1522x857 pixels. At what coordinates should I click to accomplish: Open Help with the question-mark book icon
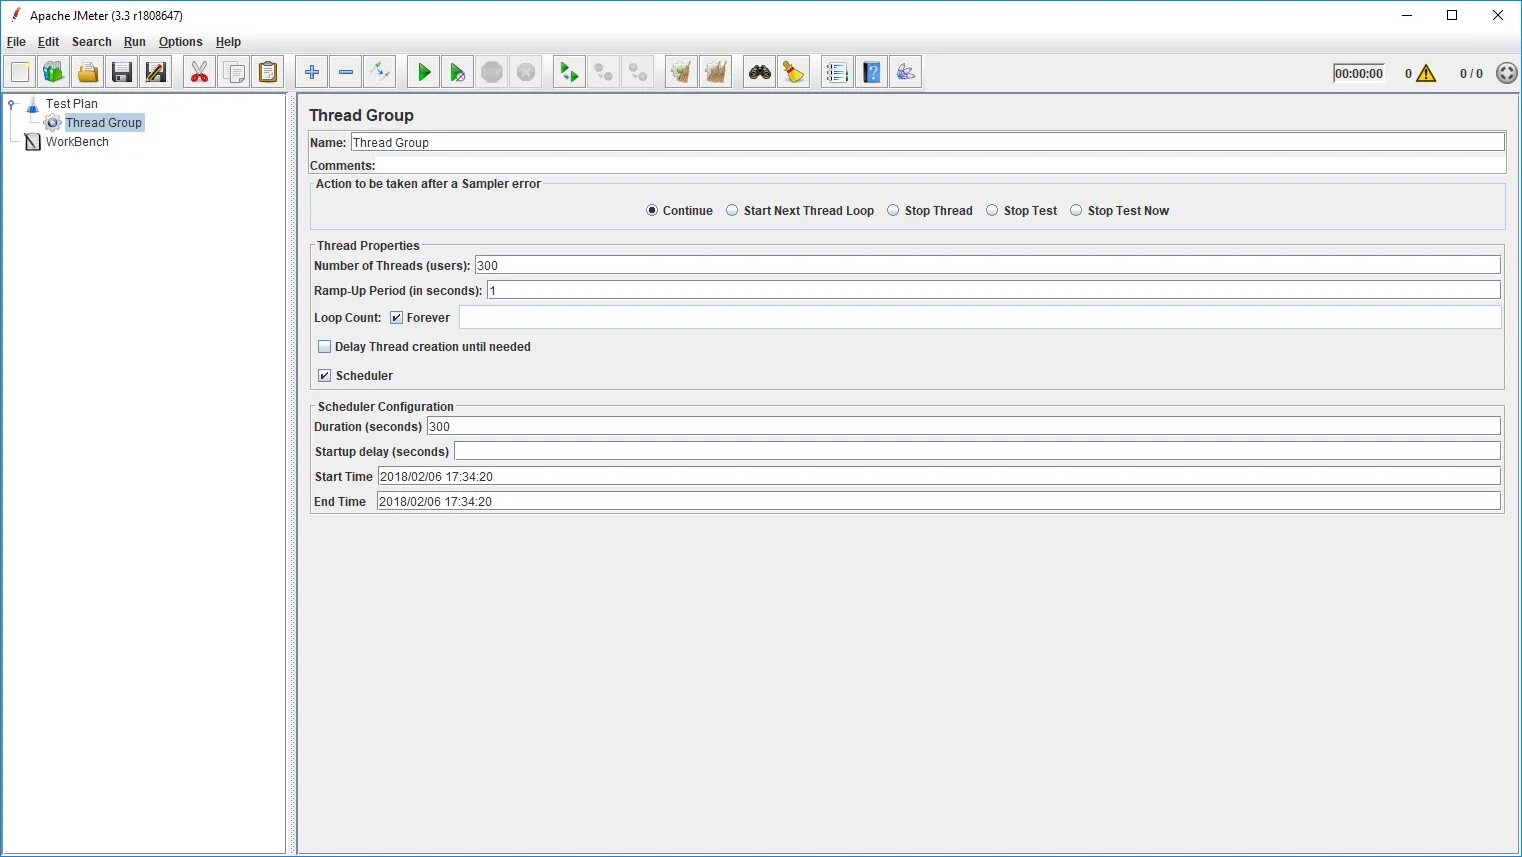click(x=872, y=72)
